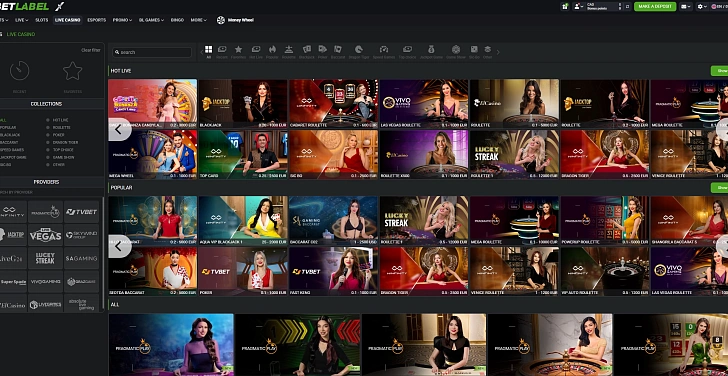This screenshot has width=728, height=376.
Task: Filter by Other category icon
Action: [488, 49]
